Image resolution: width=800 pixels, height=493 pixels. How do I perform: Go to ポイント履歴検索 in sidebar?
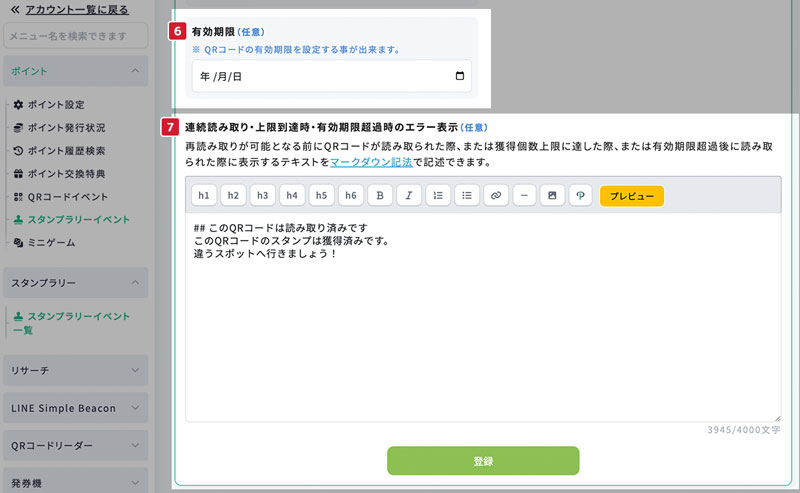point(65,151)
